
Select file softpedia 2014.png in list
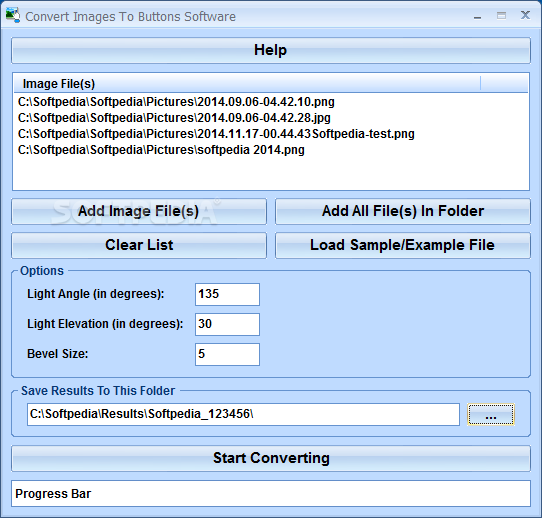tap(161, 150)
